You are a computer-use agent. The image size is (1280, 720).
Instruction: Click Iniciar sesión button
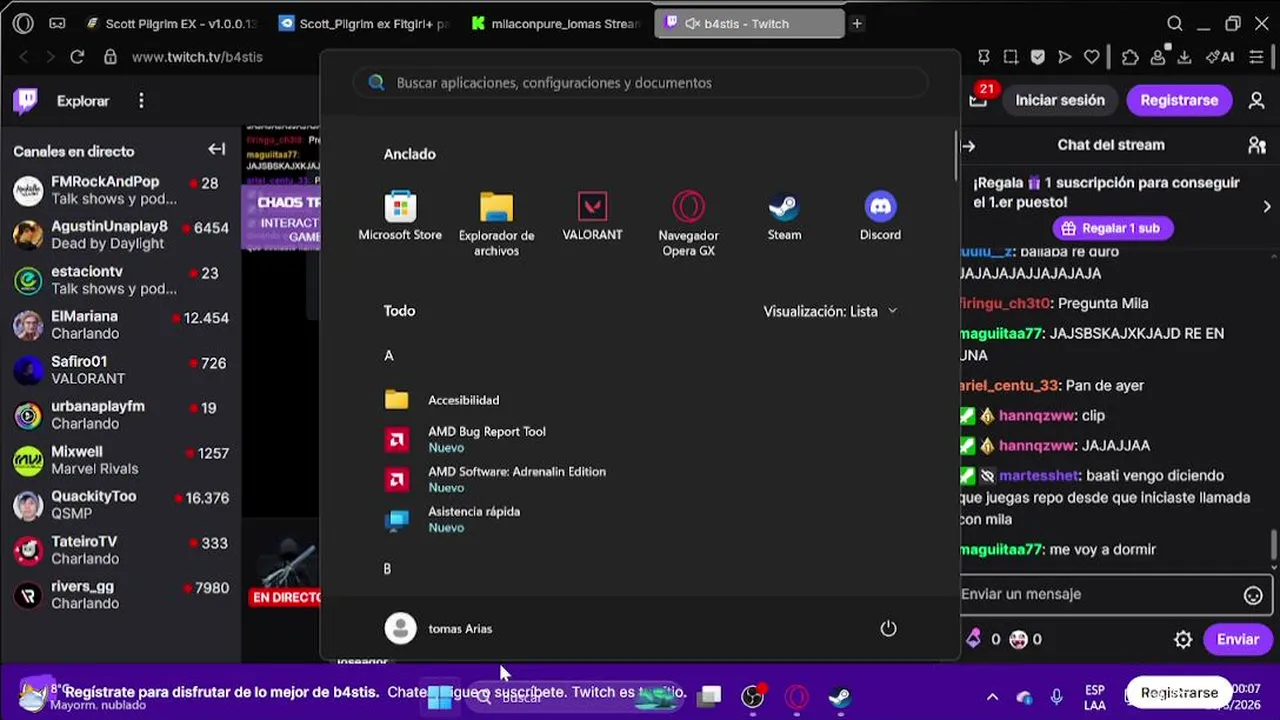click(1060, 100)
